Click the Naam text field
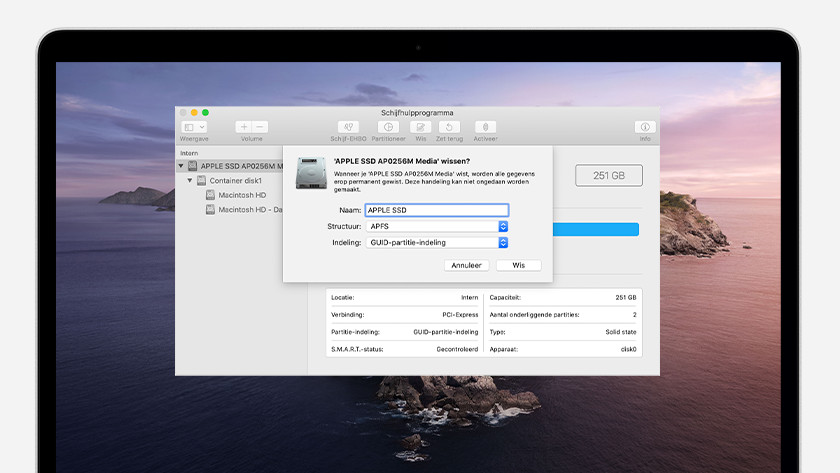Image resolution: width=840 pixels, height=473 pixels. (437, 210)
